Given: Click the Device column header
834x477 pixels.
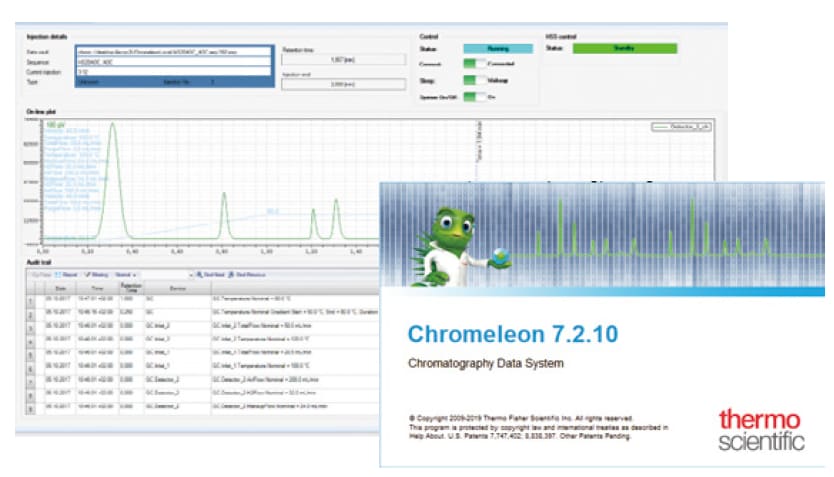Looking at the screenshot, I should click(178, 288).
